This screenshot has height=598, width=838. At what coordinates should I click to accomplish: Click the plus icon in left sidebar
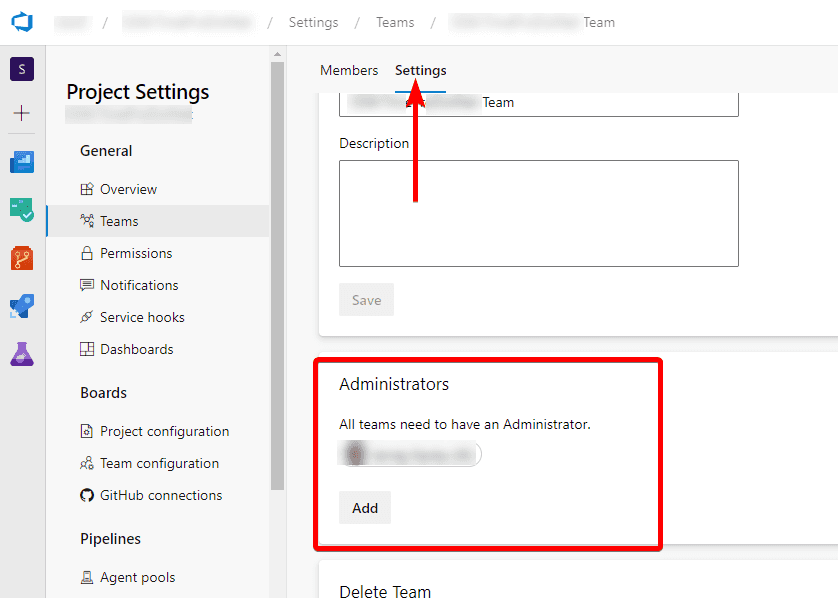coord(22,113)
